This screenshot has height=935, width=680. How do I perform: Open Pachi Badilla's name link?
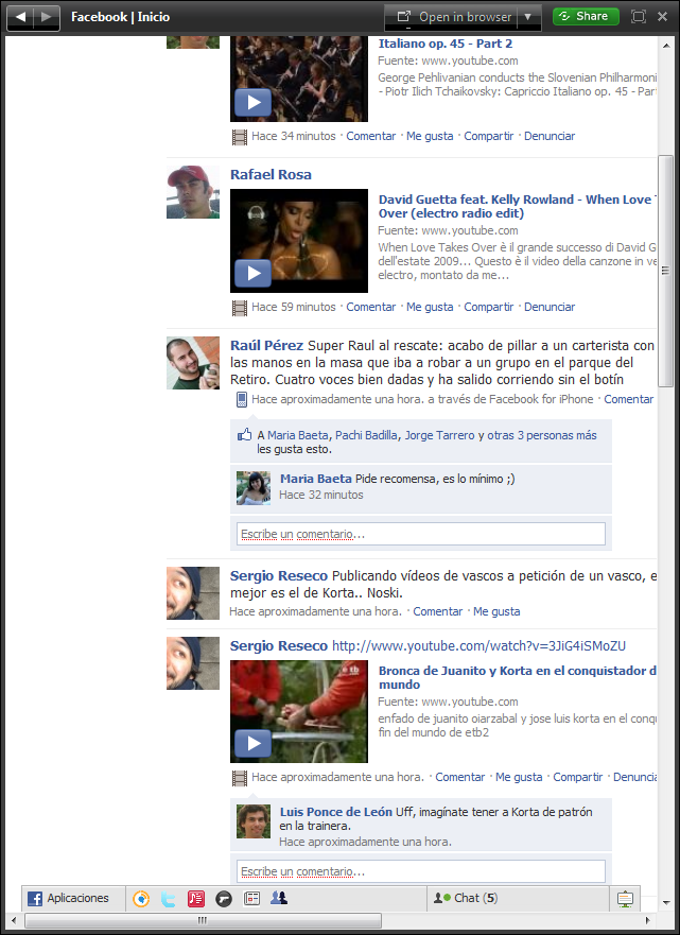pyautogui.click(x=366, y=435)
